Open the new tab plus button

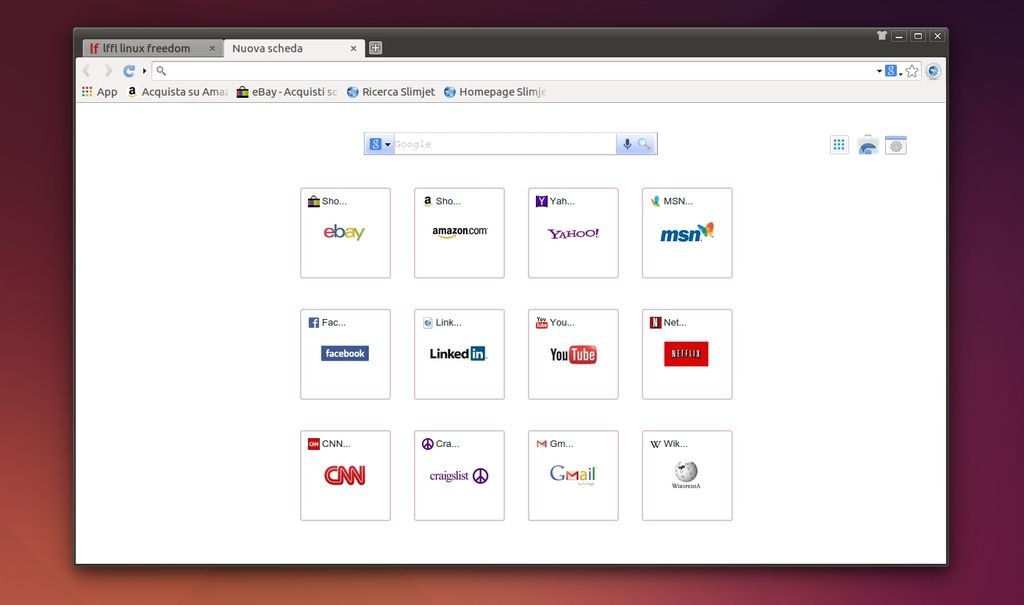coord(375,48)
